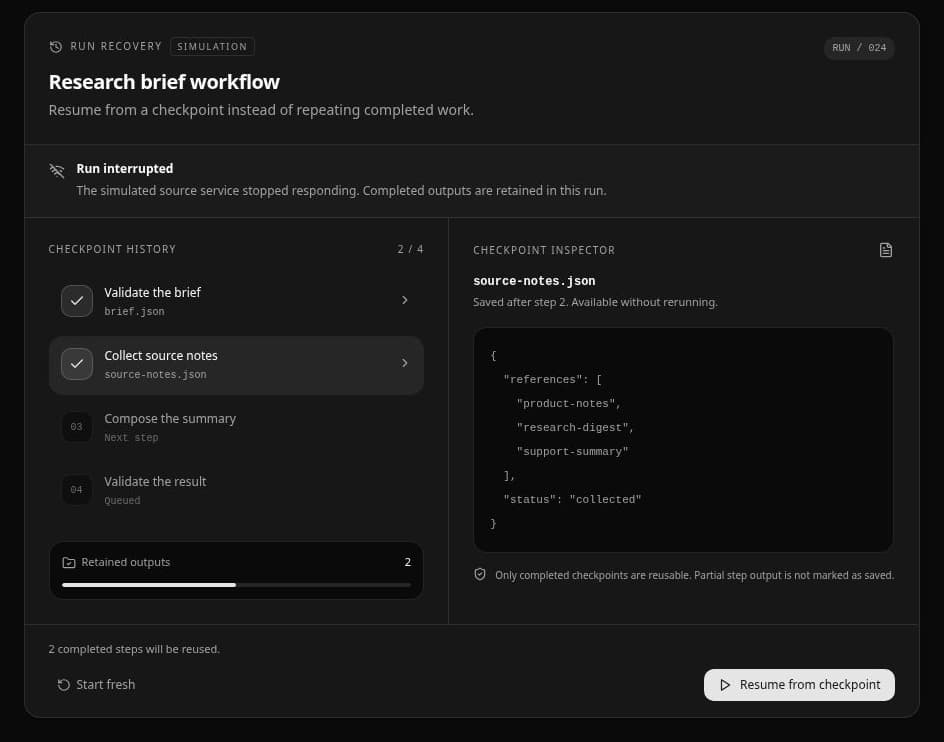Click the step 04 number badge
This screenshot has width=944, height=742.
[x=76, y=490]
